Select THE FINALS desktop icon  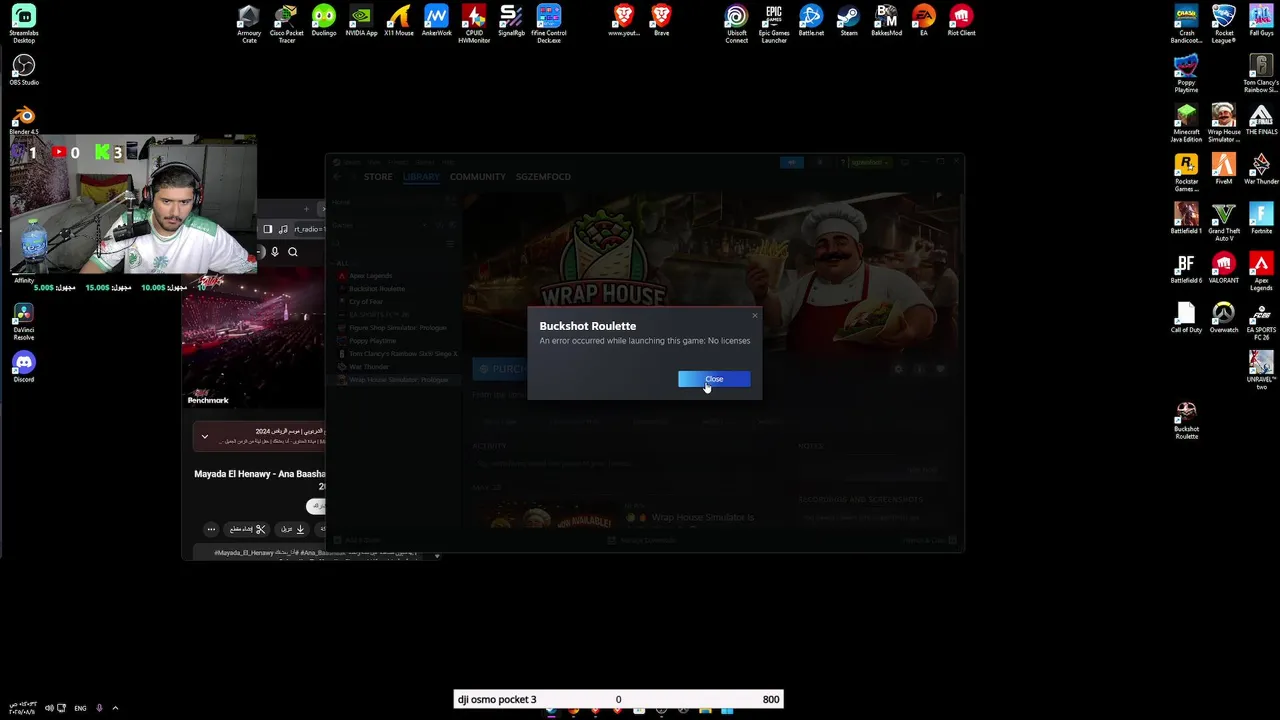[1261, 119]
